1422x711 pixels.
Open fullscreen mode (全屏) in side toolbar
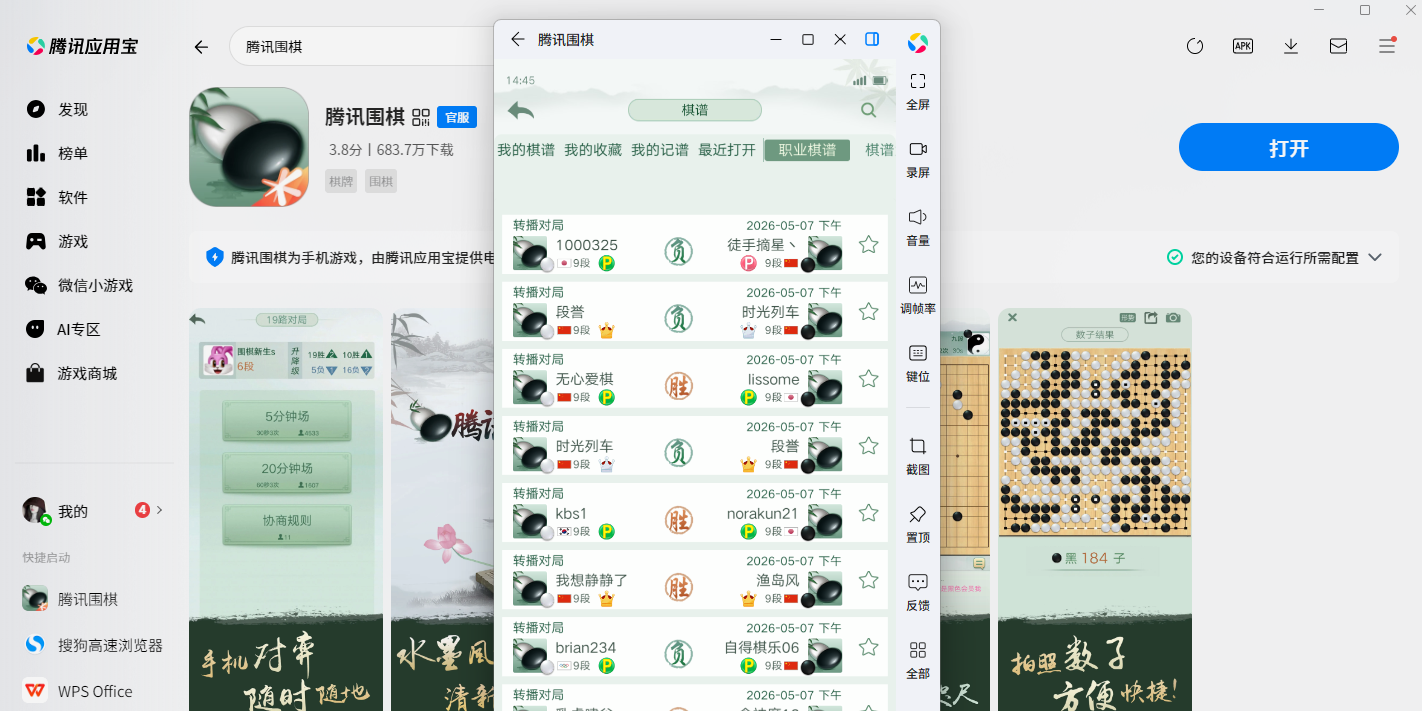click(x=918, y=90)
